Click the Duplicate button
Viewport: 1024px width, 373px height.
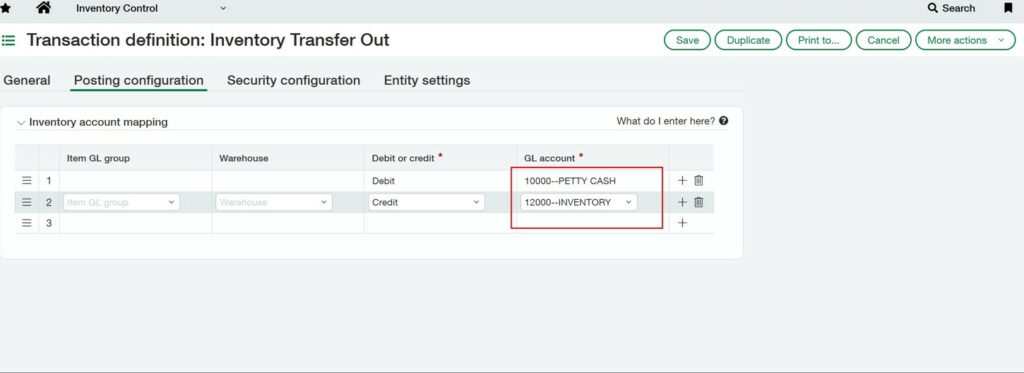pyautogui.click(x=748, y=40)
